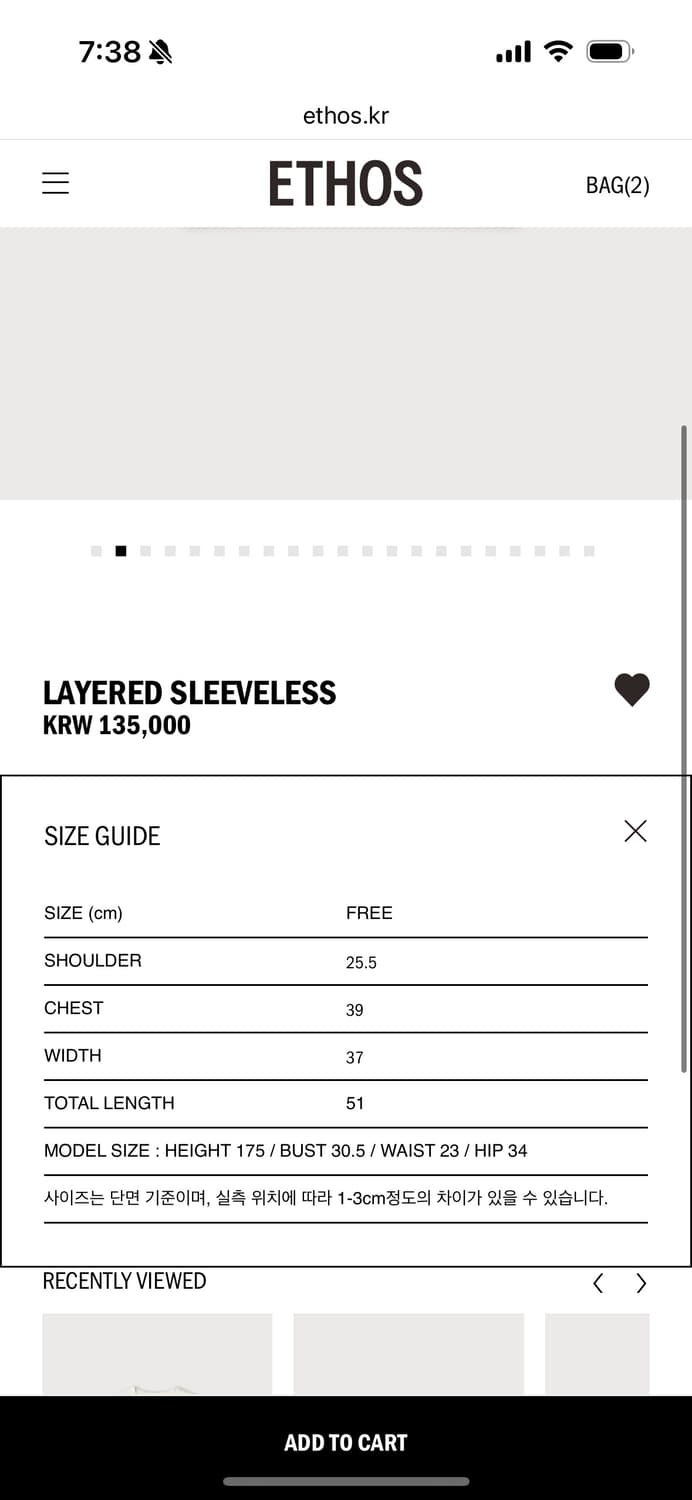Open second recently viewed product thumbnail
The image size is (692, 1500).
pos(408,1354)
